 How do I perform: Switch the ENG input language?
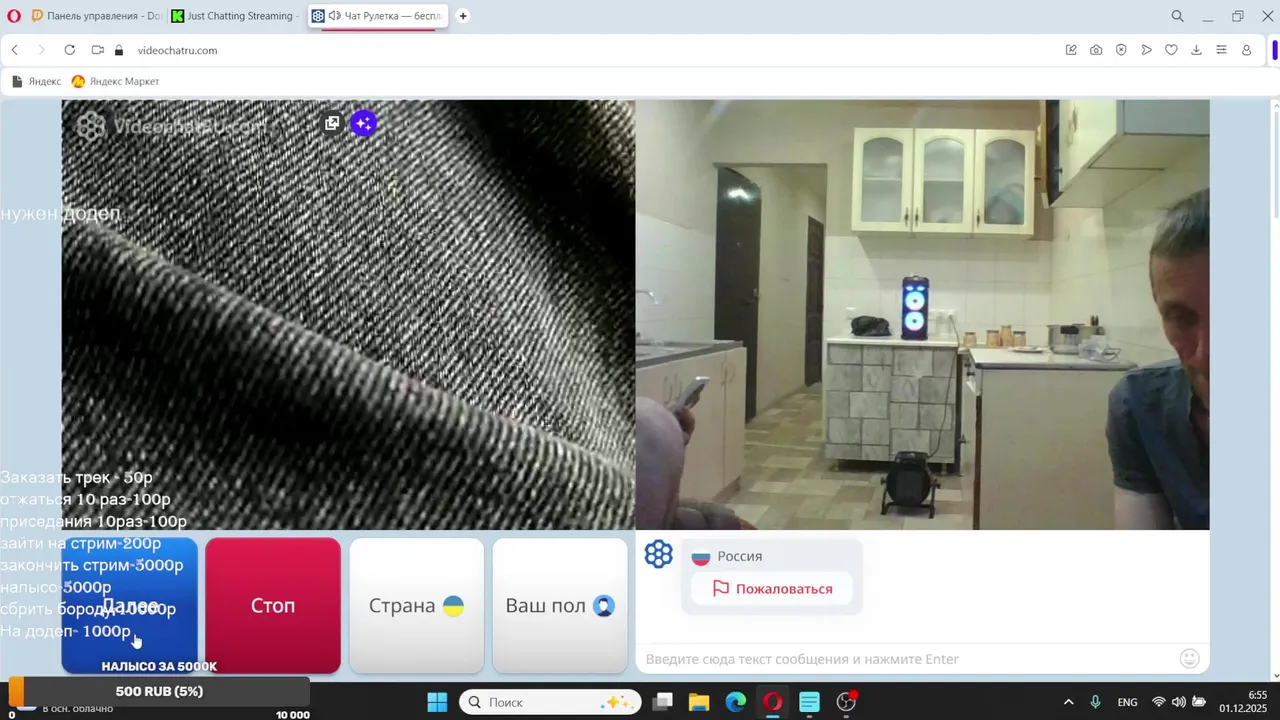(1127, 702)
